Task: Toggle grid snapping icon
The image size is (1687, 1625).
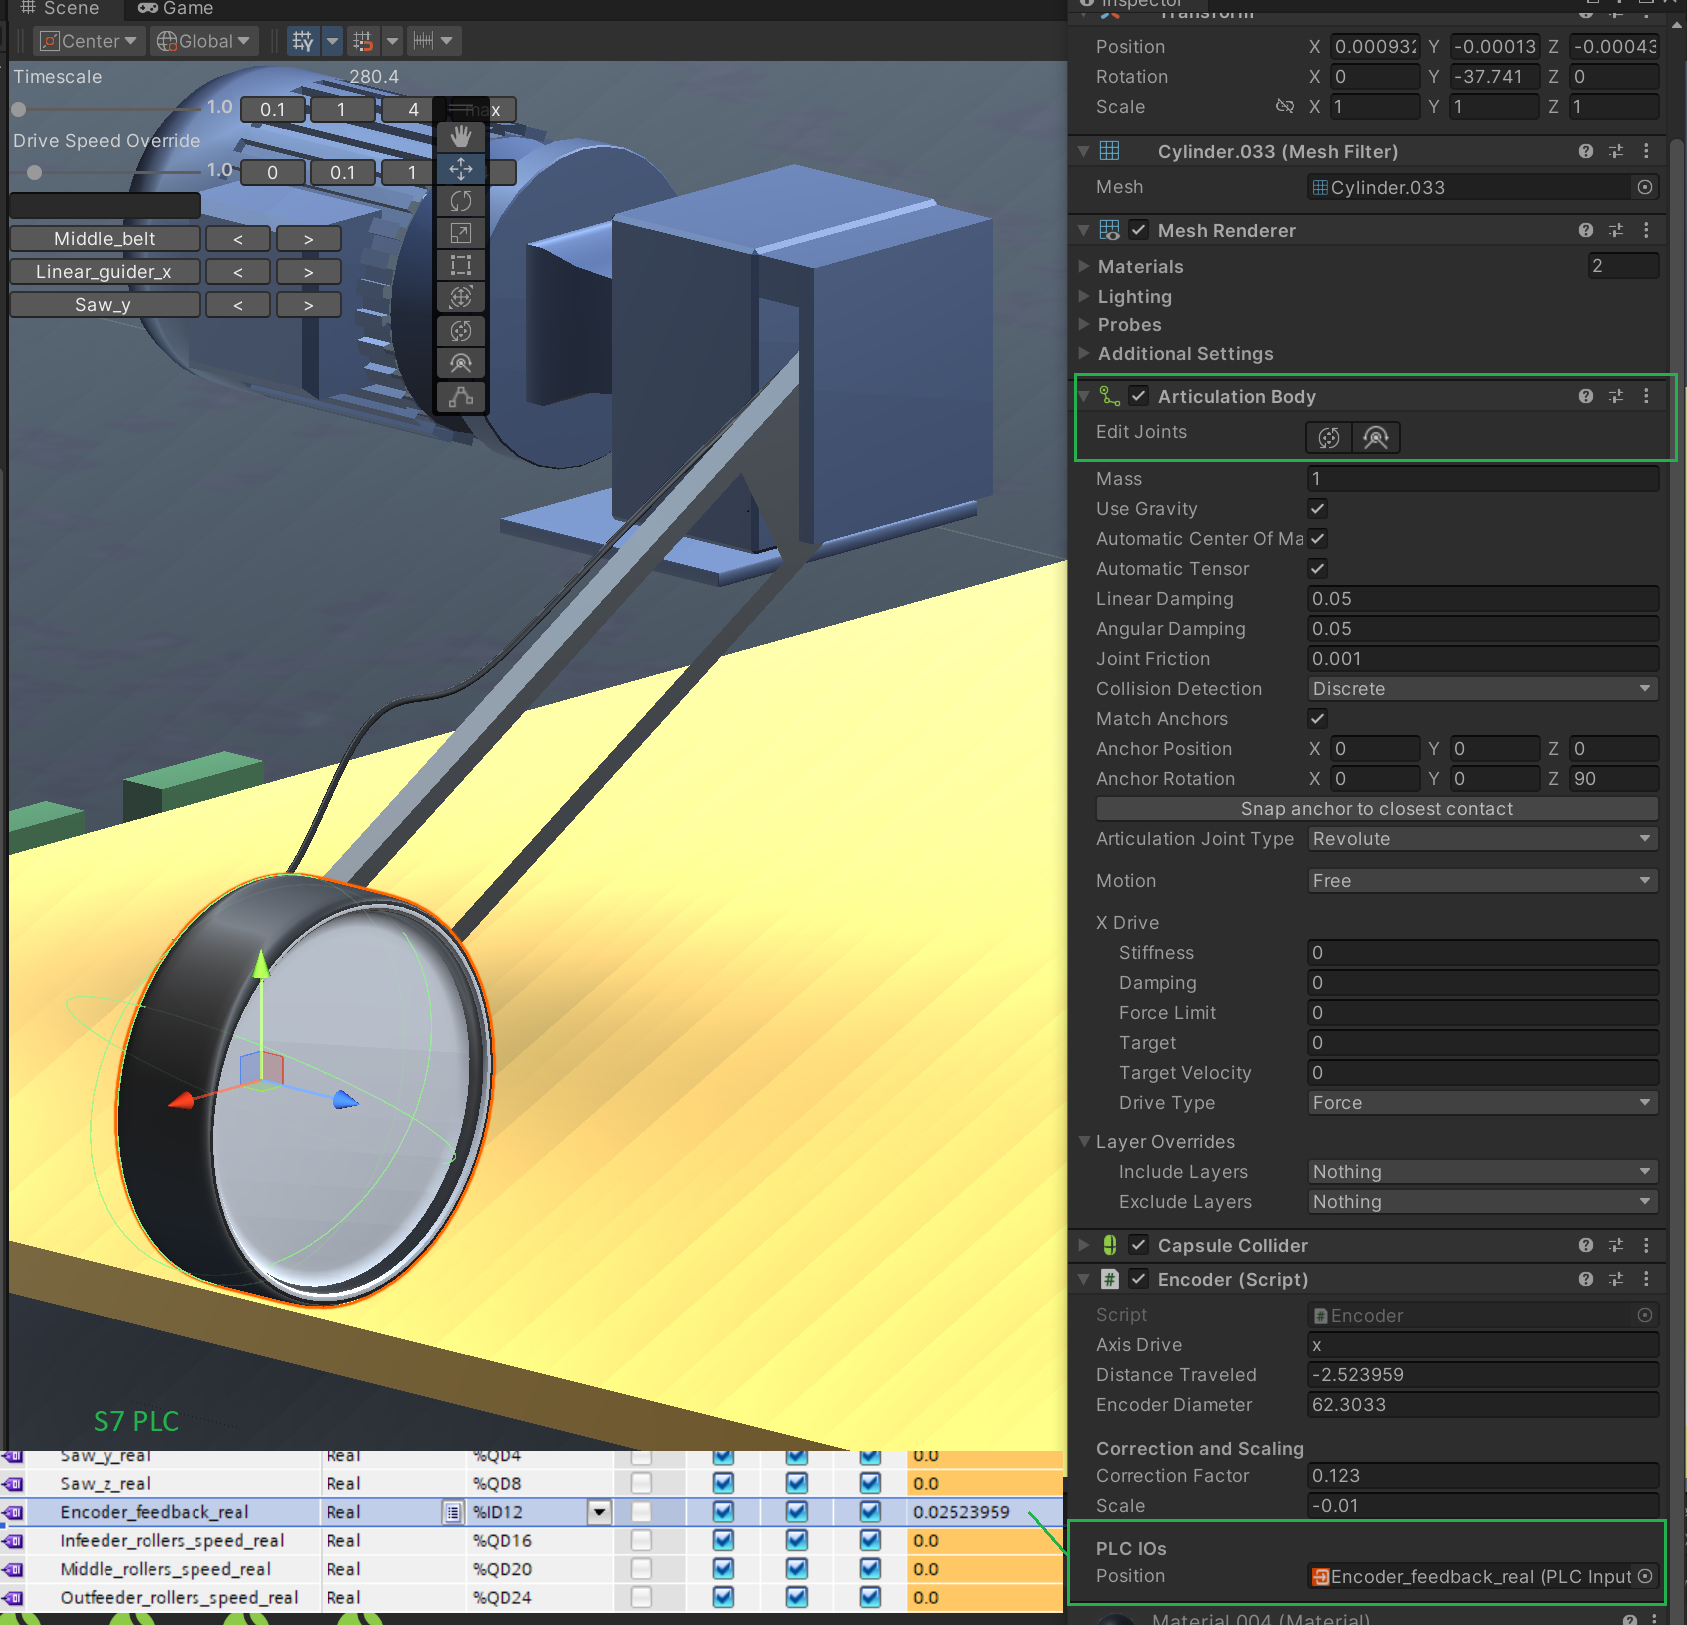Action: click(x=363, y=41)
